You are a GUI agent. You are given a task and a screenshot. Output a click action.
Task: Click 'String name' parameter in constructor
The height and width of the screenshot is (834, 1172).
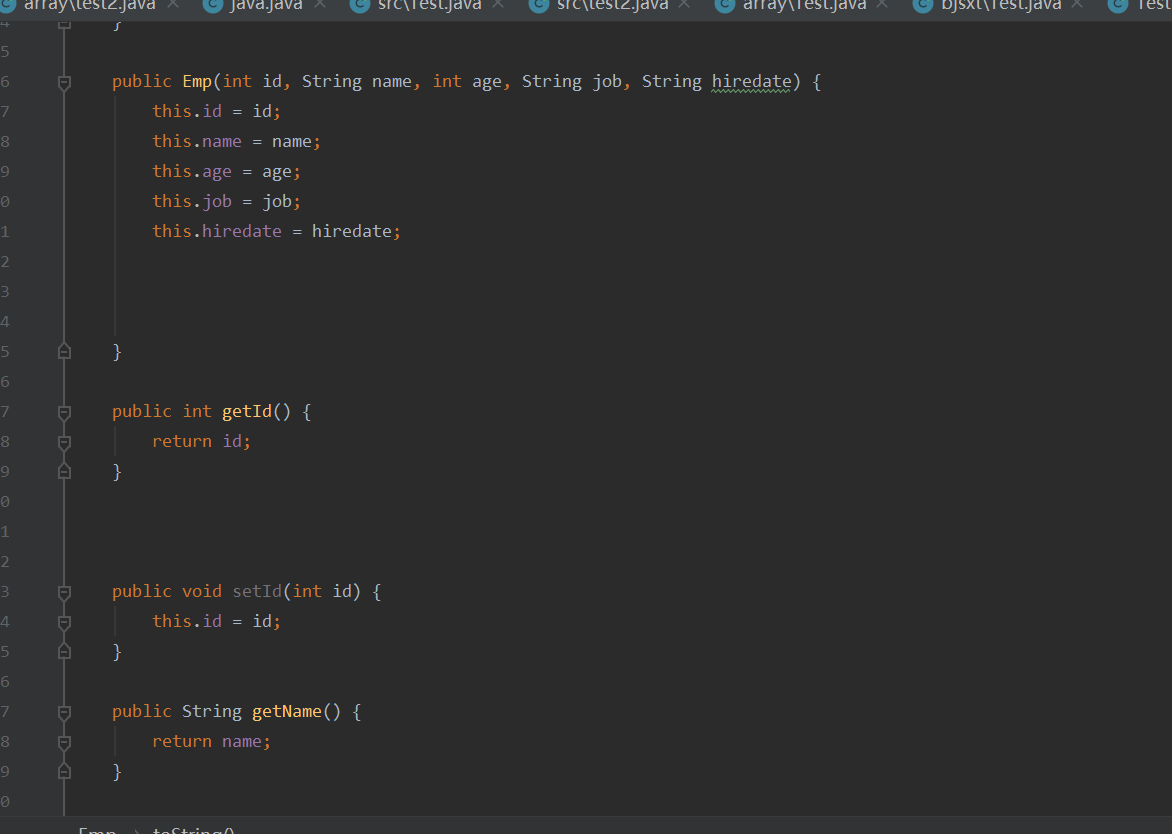pos(357,81)
